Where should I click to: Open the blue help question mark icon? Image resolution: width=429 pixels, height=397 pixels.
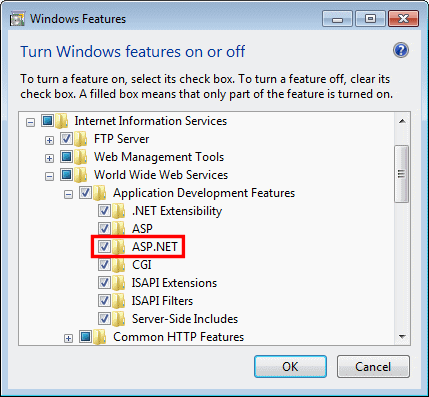(400, 51)
